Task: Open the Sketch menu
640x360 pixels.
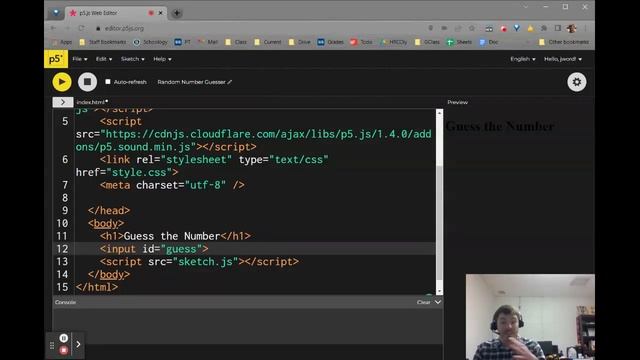Action: pos(132,59)
